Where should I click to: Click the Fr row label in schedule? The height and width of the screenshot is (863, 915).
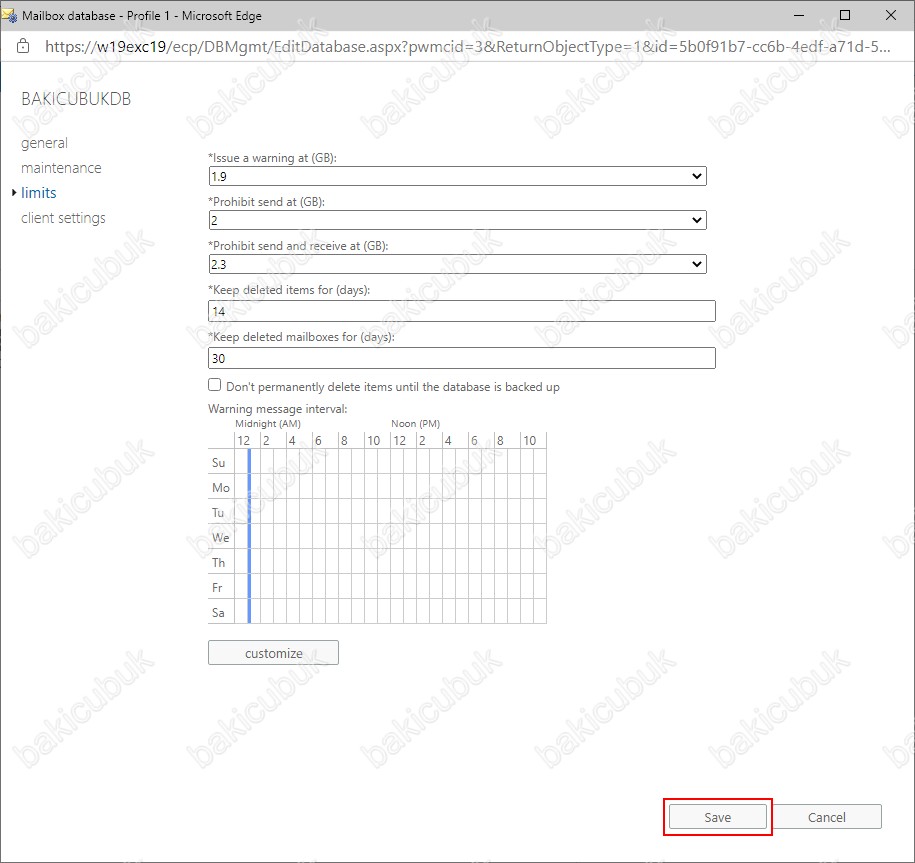point(217,588)
